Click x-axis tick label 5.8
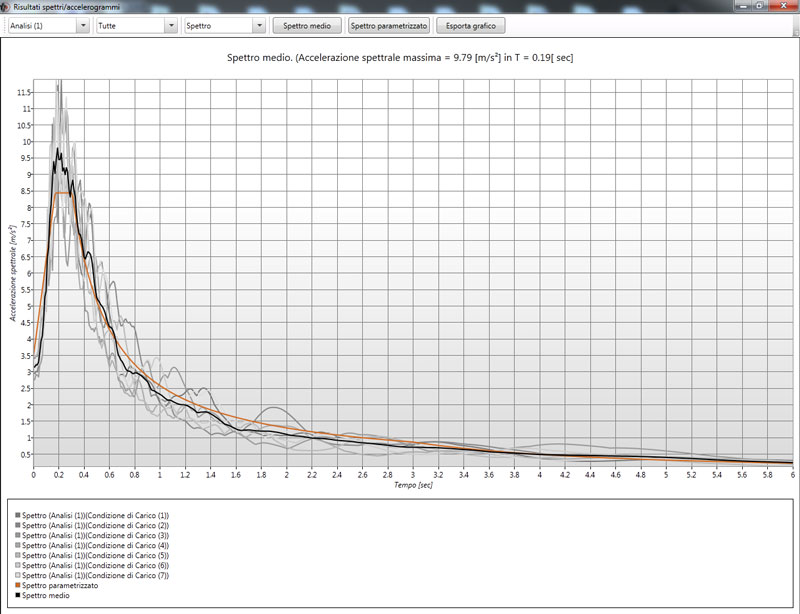The width and height of the screenshot is (800, 614). 767,475
